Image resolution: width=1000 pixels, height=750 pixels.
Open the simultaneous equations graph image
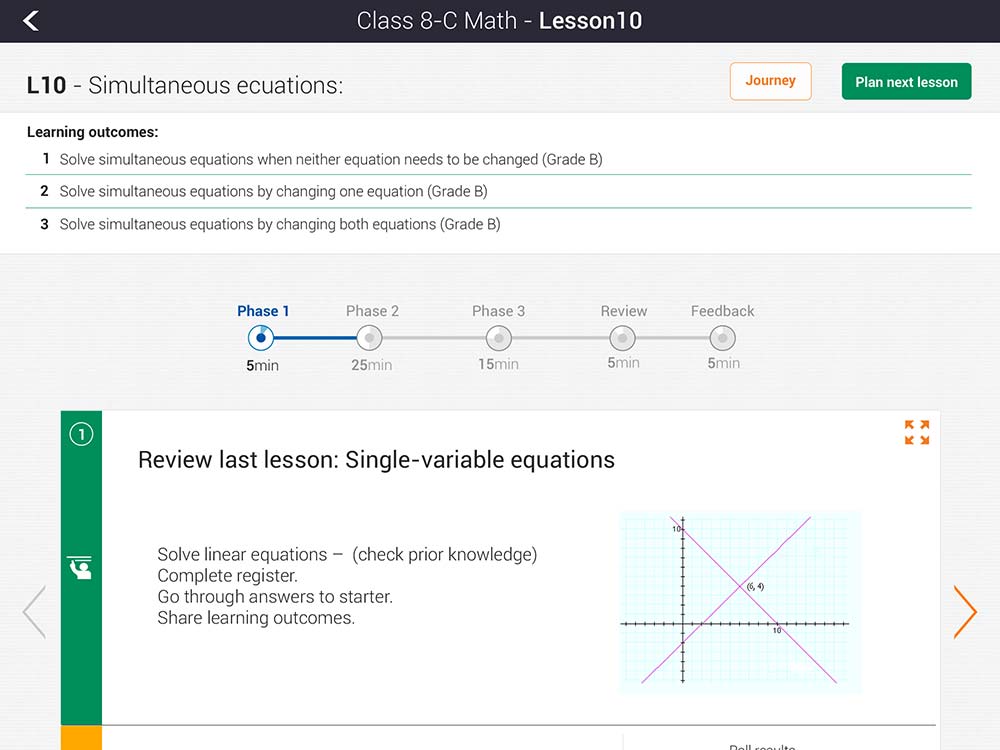740,603
